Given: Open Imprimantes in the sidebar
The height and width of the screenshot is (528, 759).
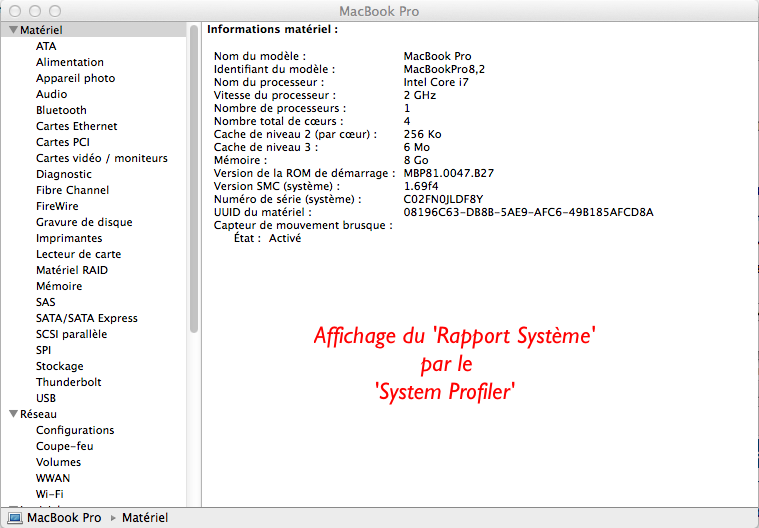Looking at the screenshot, I should pos(69,238).
